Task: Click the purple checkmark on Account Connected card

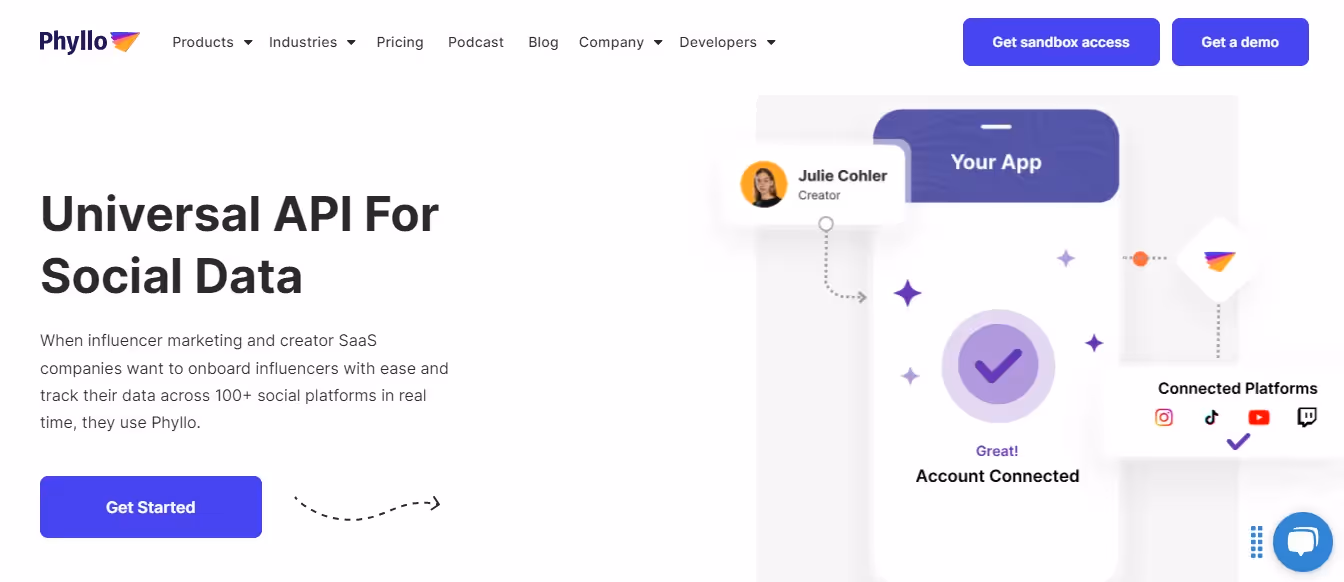Action: tap(997, 367)
